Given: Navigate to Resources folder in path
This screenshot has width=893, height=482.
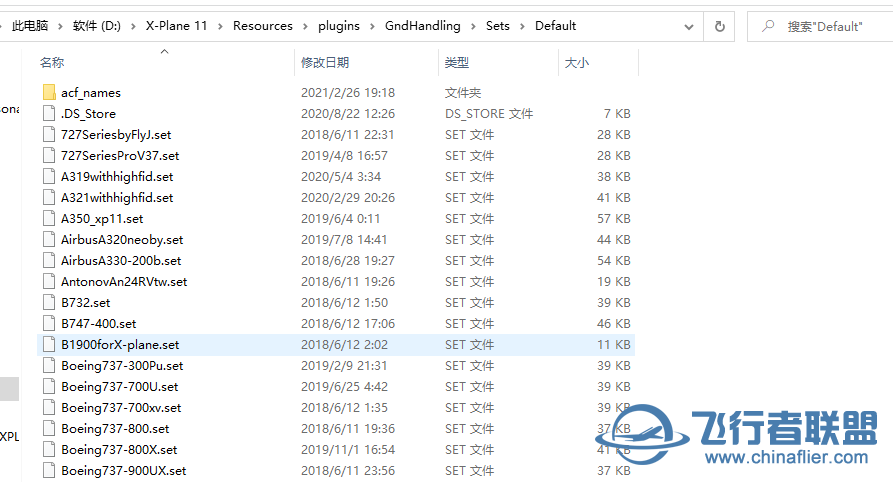Looking at the screenshot, I should click(263, 26).
